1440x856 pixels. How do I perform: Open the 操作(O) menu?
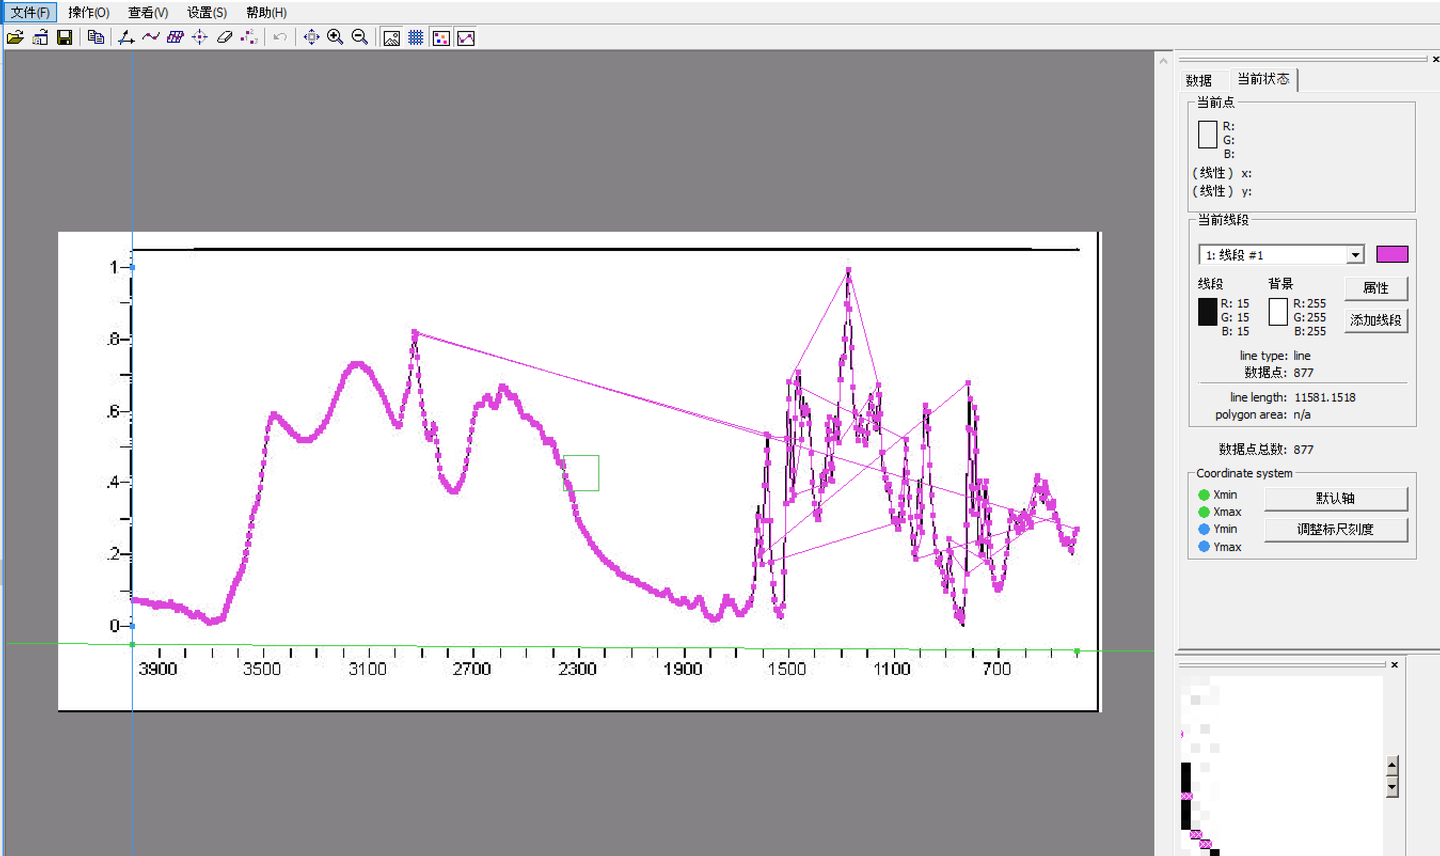point(89,12)
